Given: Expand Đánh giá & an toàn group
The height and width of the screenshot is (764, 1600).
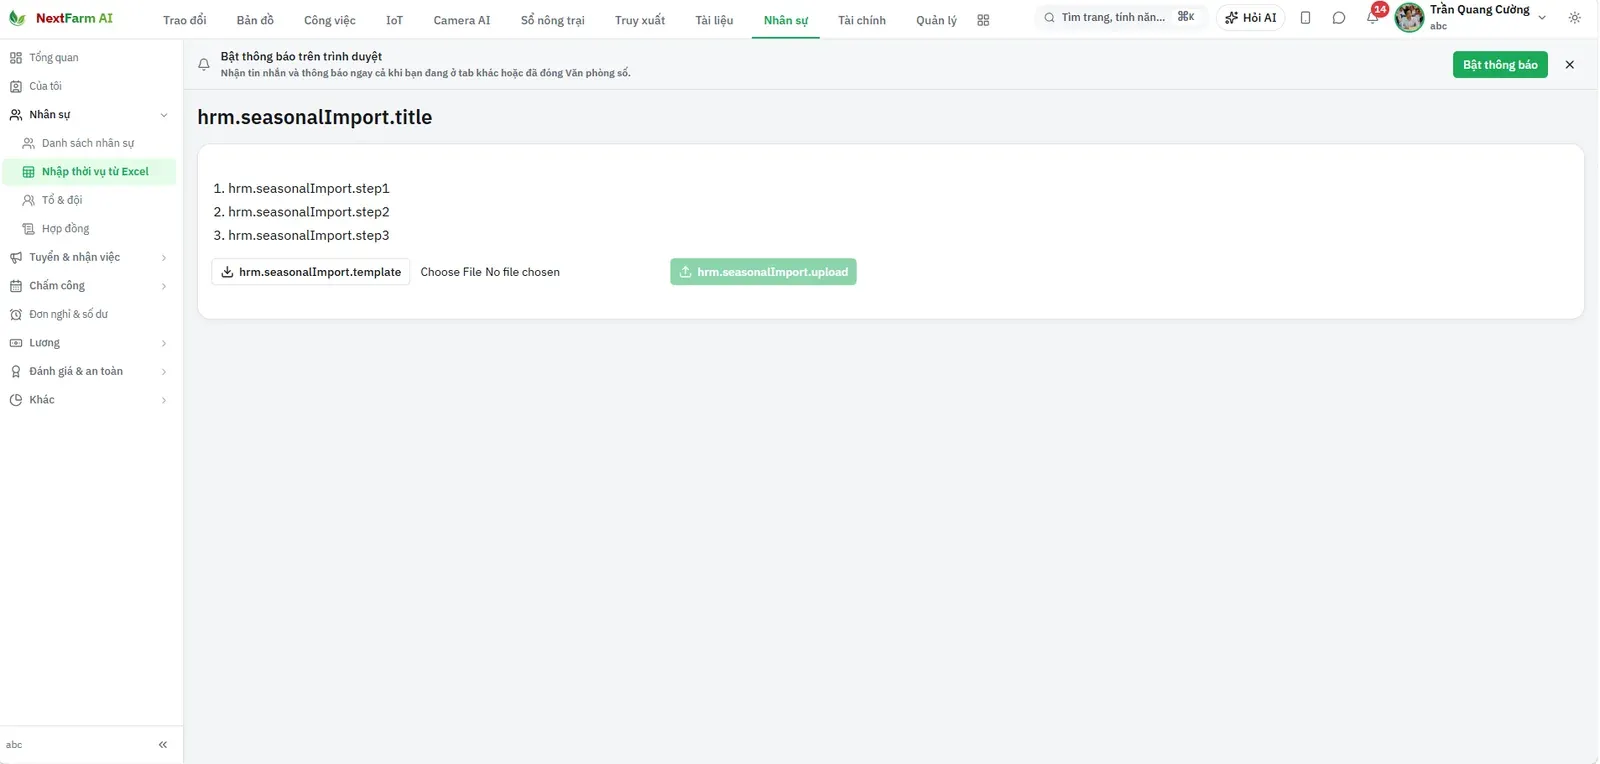Looking at the screenshot, I should (89, 371).
